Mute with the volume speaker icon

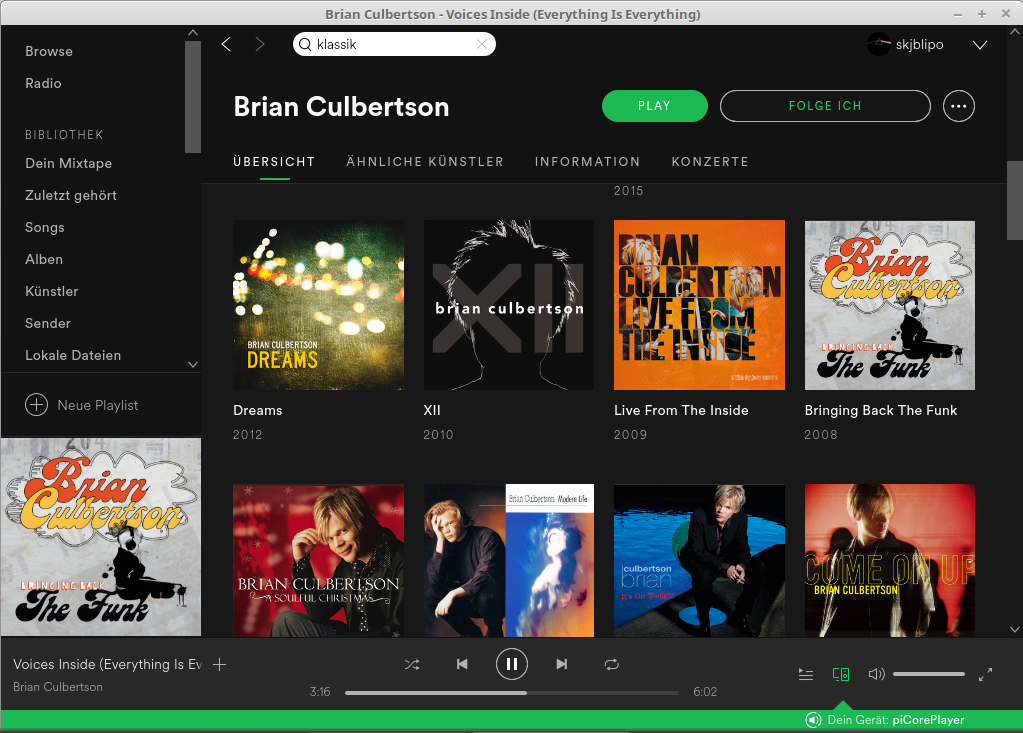pos(876,674)
